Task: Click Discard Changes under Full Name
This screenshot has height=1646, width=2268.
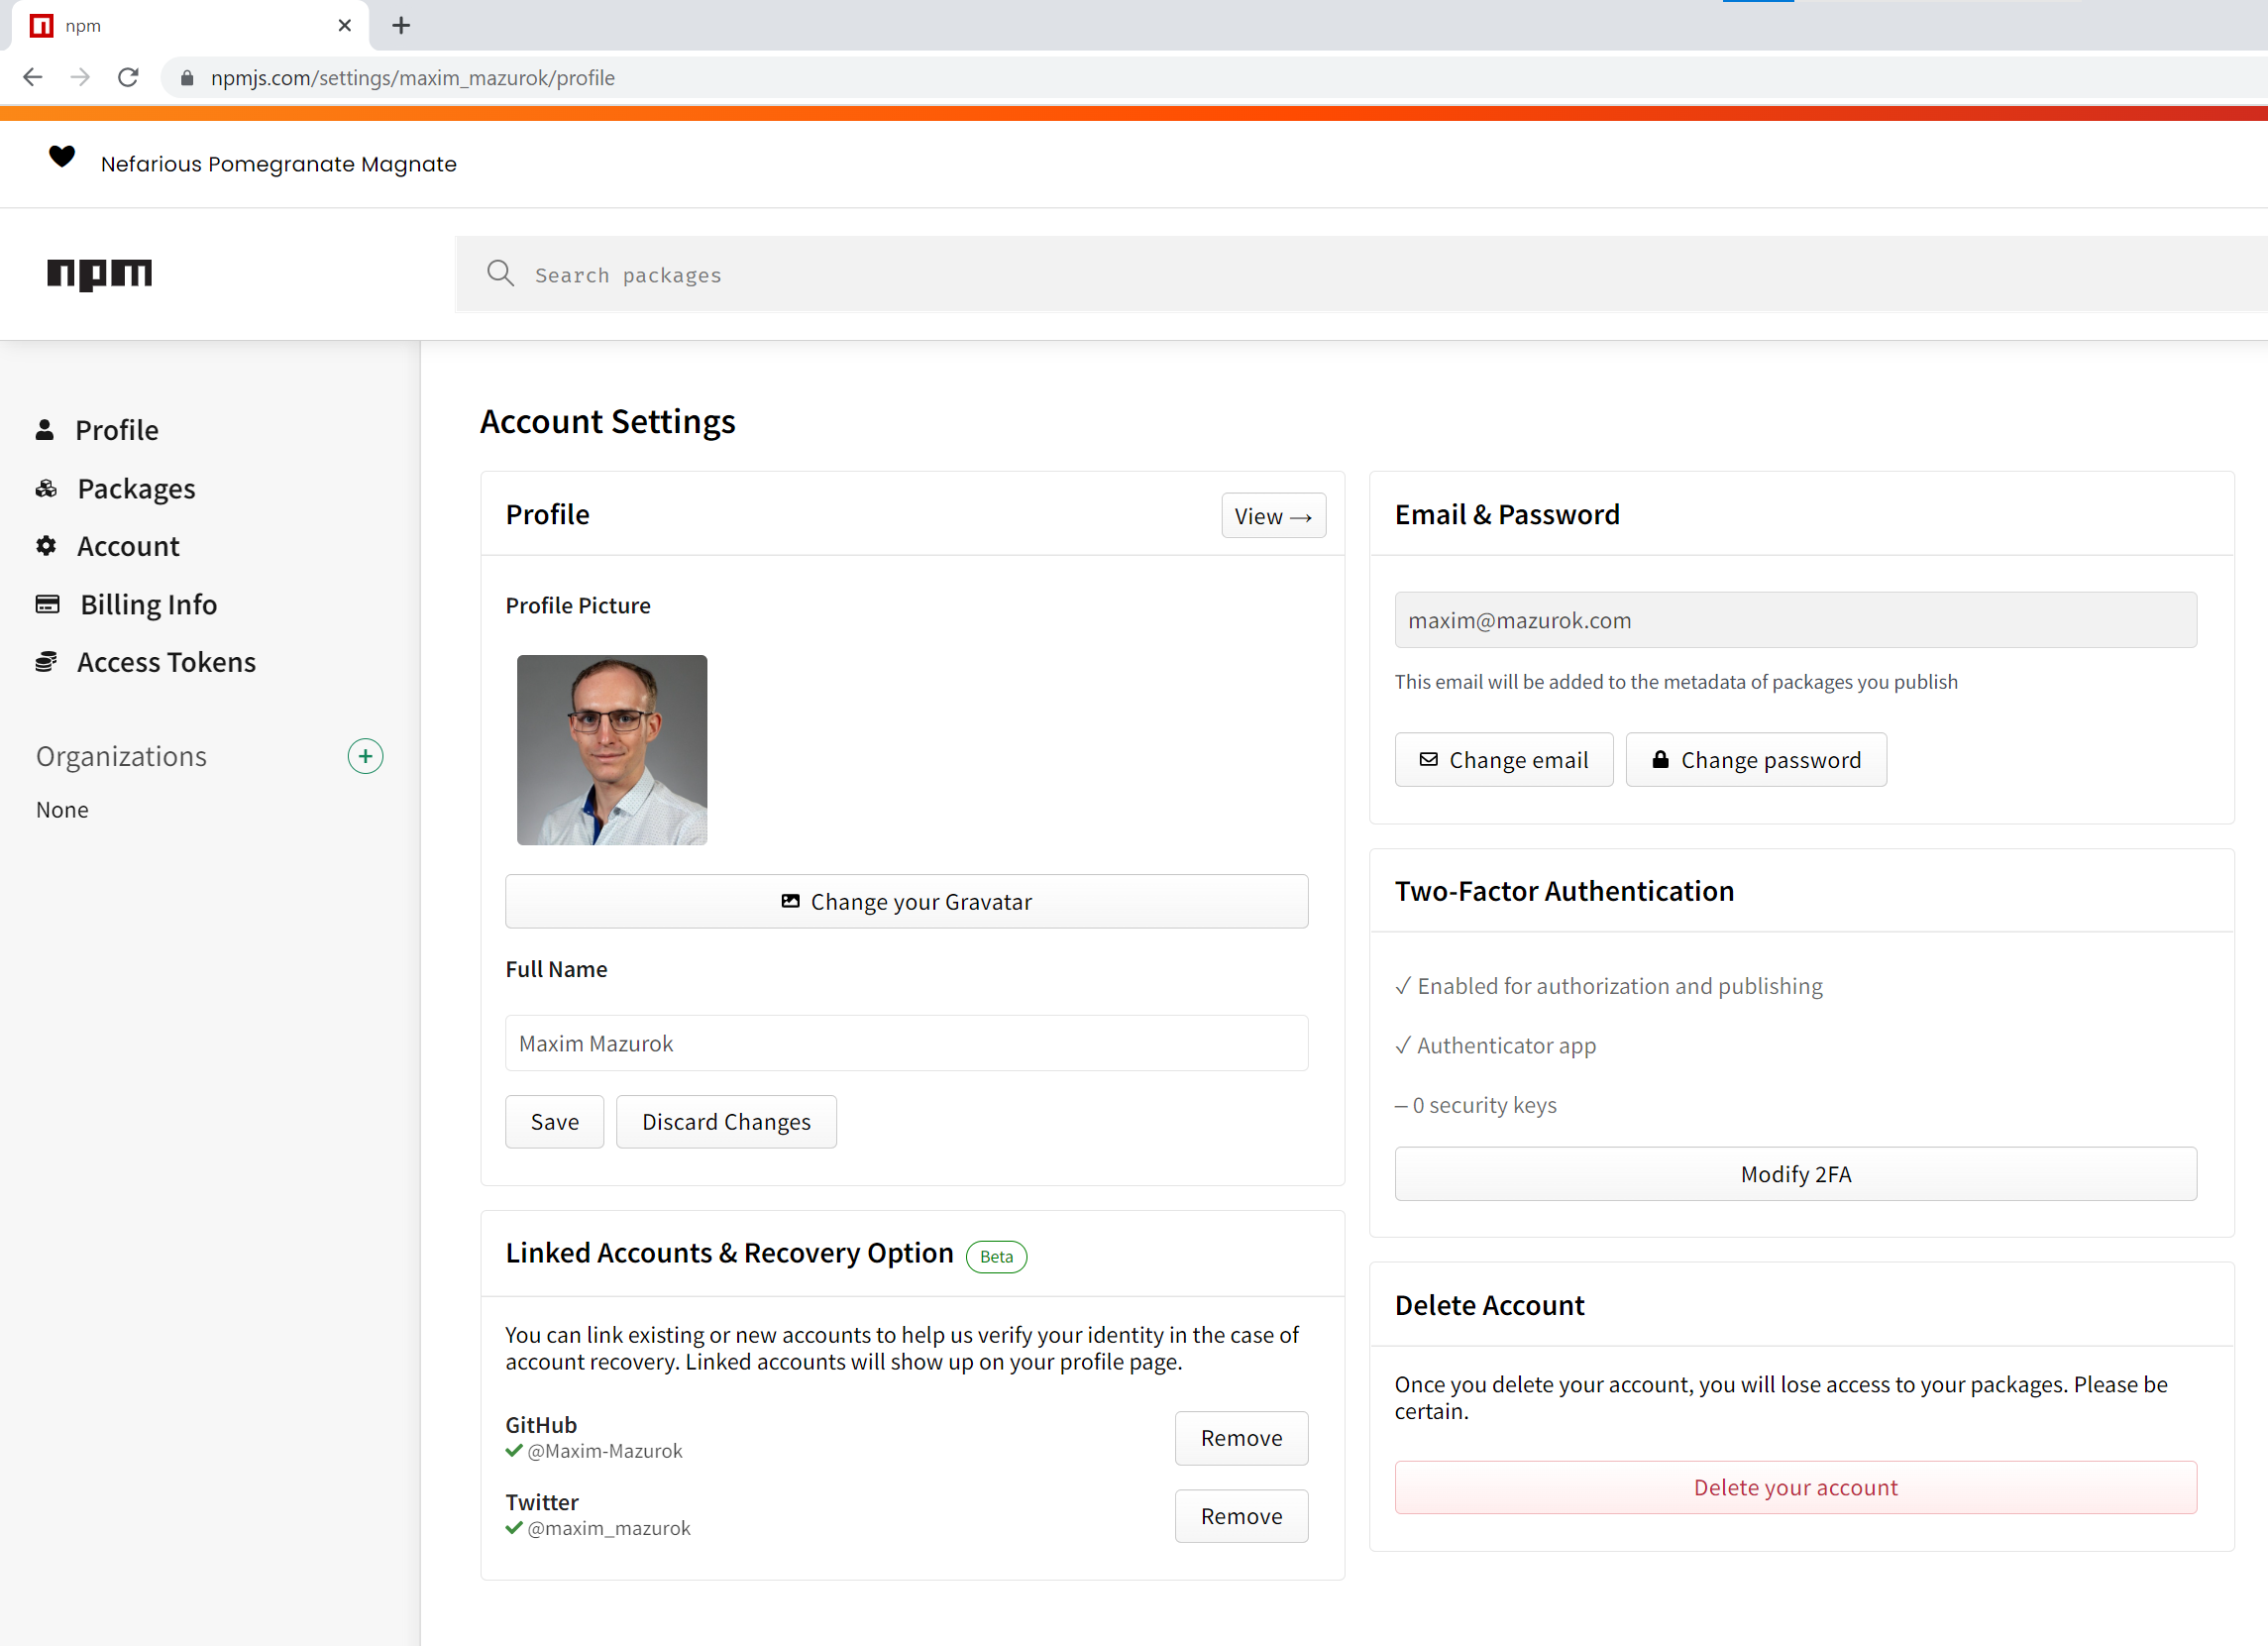Action: [726, 1121]
